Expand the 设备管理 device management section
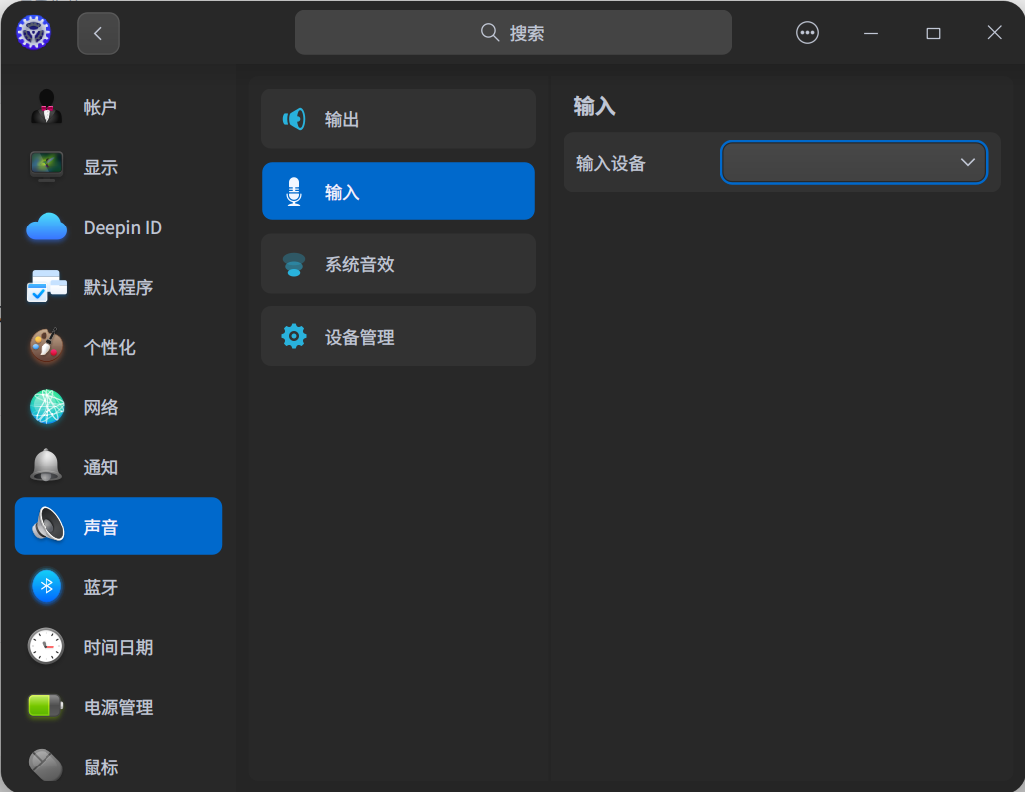This screenshot has width=1025, height=792. 398,336
